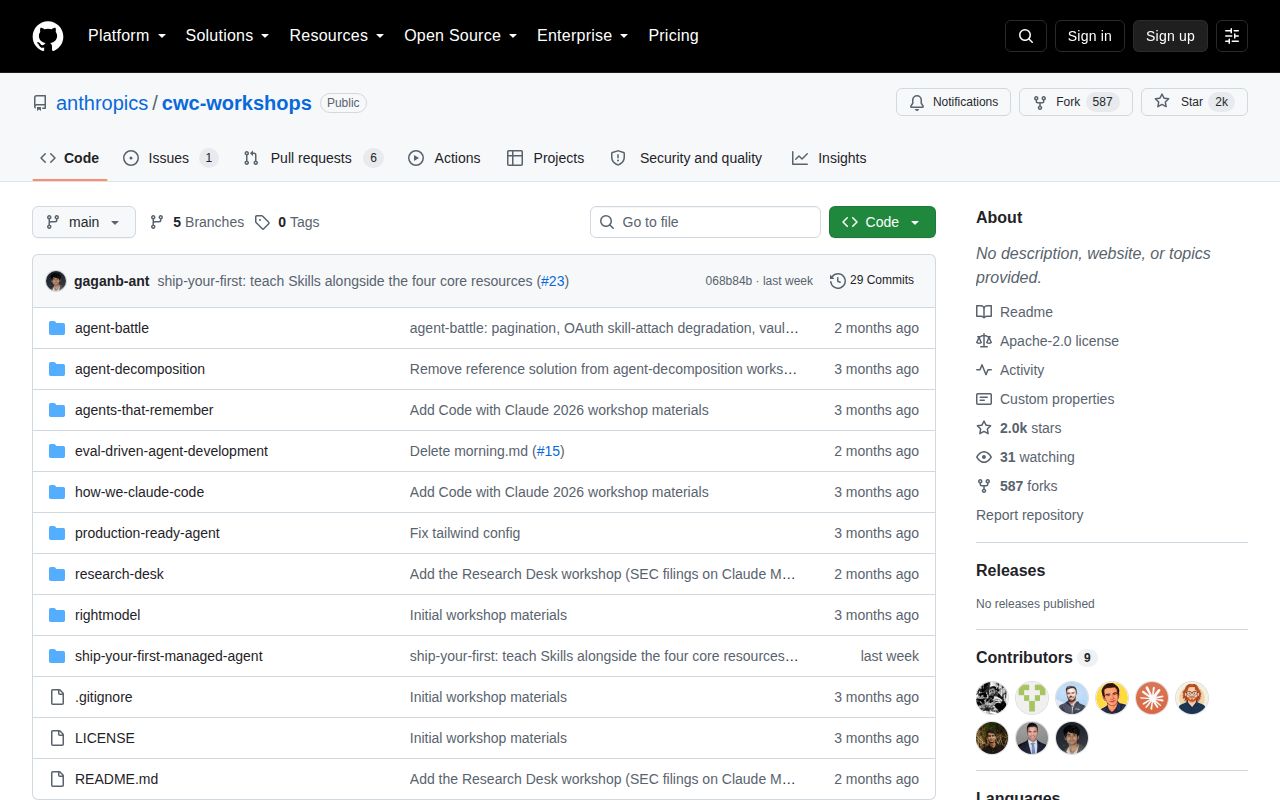
Task: Select the Code repository tab
Action: tap(69, 158)
